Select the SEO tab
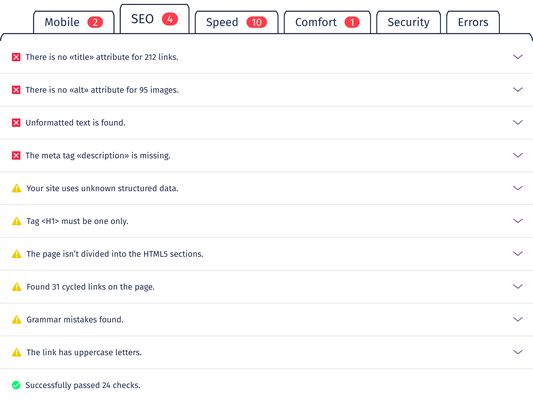Screen dimensions: 533x400 pos(154,19)
